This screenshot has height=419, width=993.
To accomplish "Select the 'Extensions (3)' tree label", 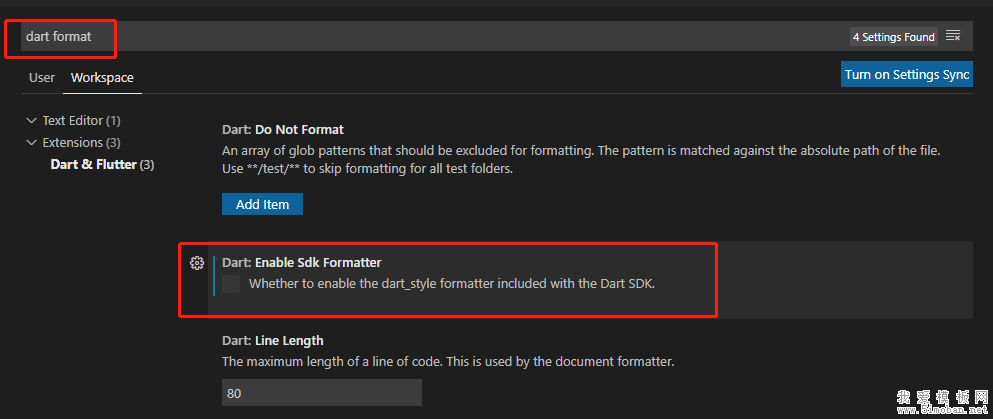I will (x=82, y=142).
